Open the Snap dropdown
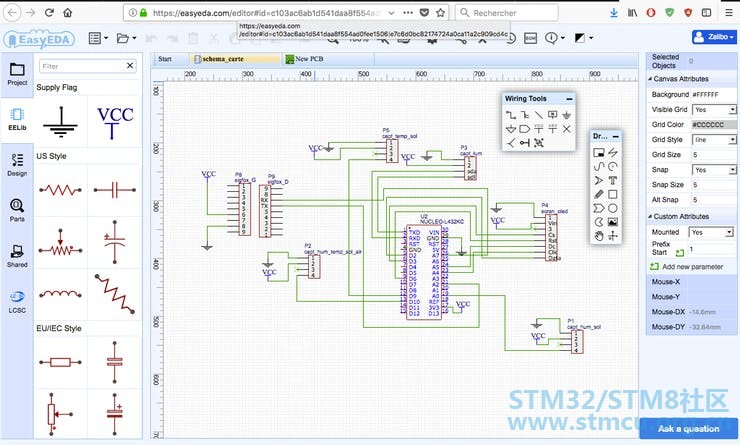Screen dimensions: 740x445 tap(714, 170)
